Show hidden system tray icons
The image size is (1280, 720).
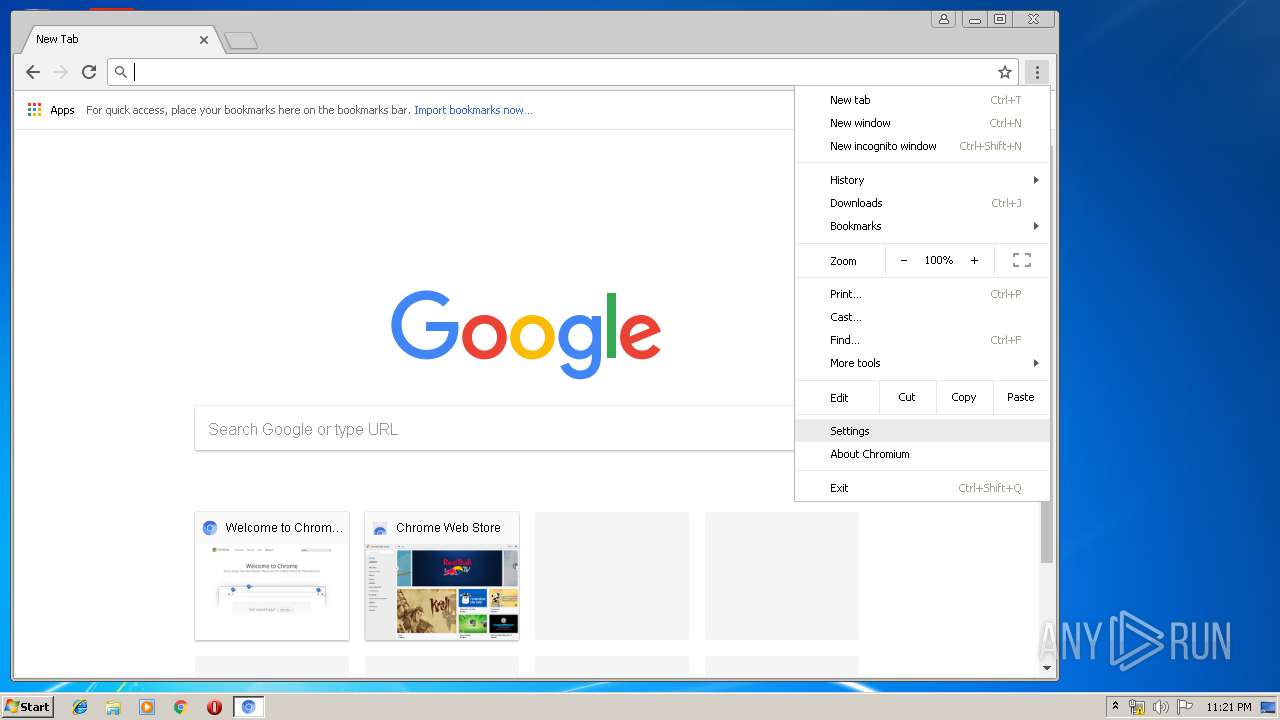click(x=1115, y=707)
